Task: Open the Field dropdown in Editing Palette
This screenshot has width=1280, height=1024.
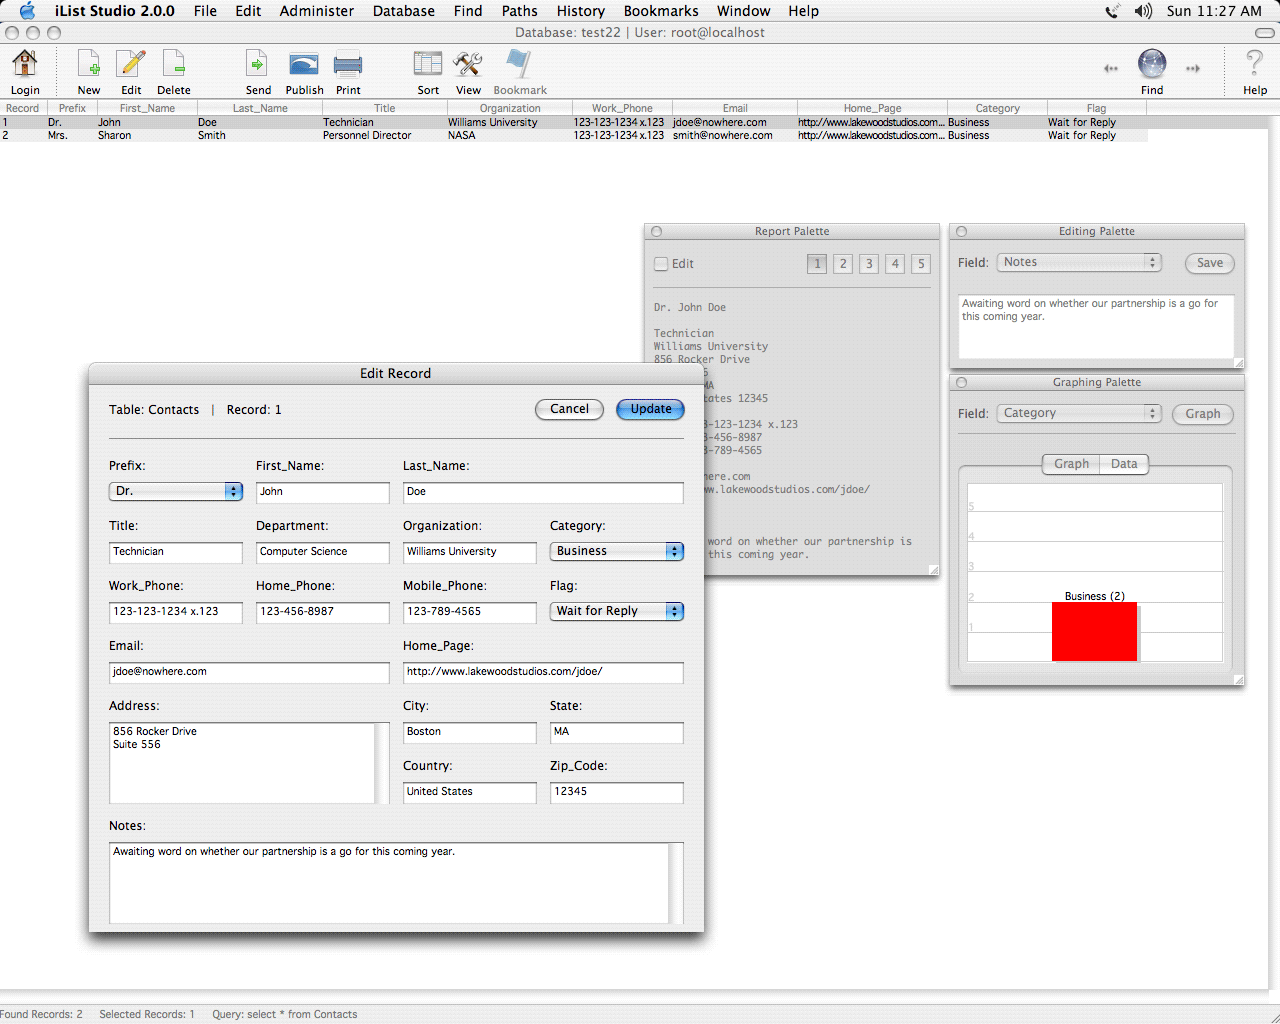Action: (x=1079, y=262)
